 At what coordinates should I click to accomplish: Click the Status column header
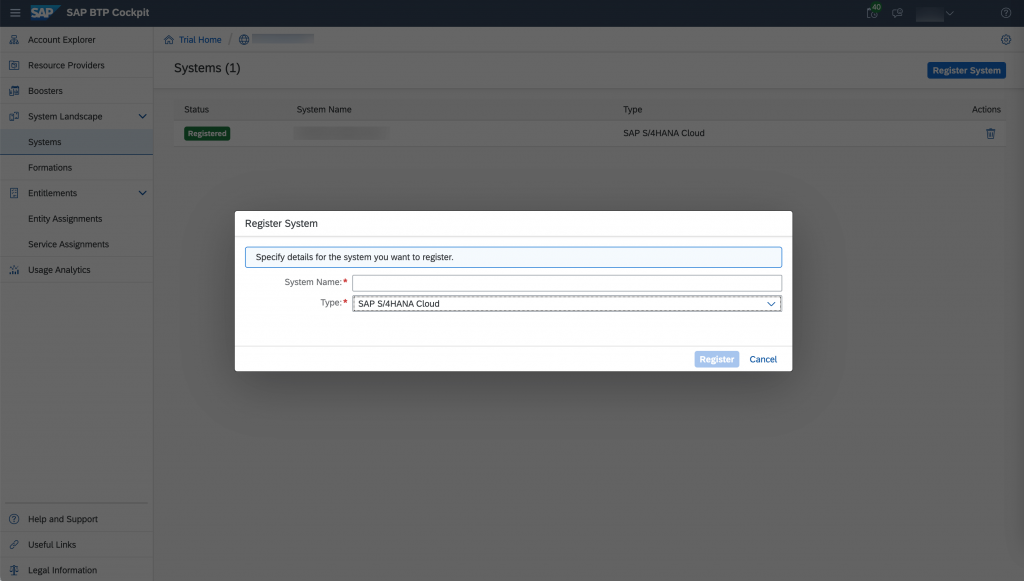point(197,110)
